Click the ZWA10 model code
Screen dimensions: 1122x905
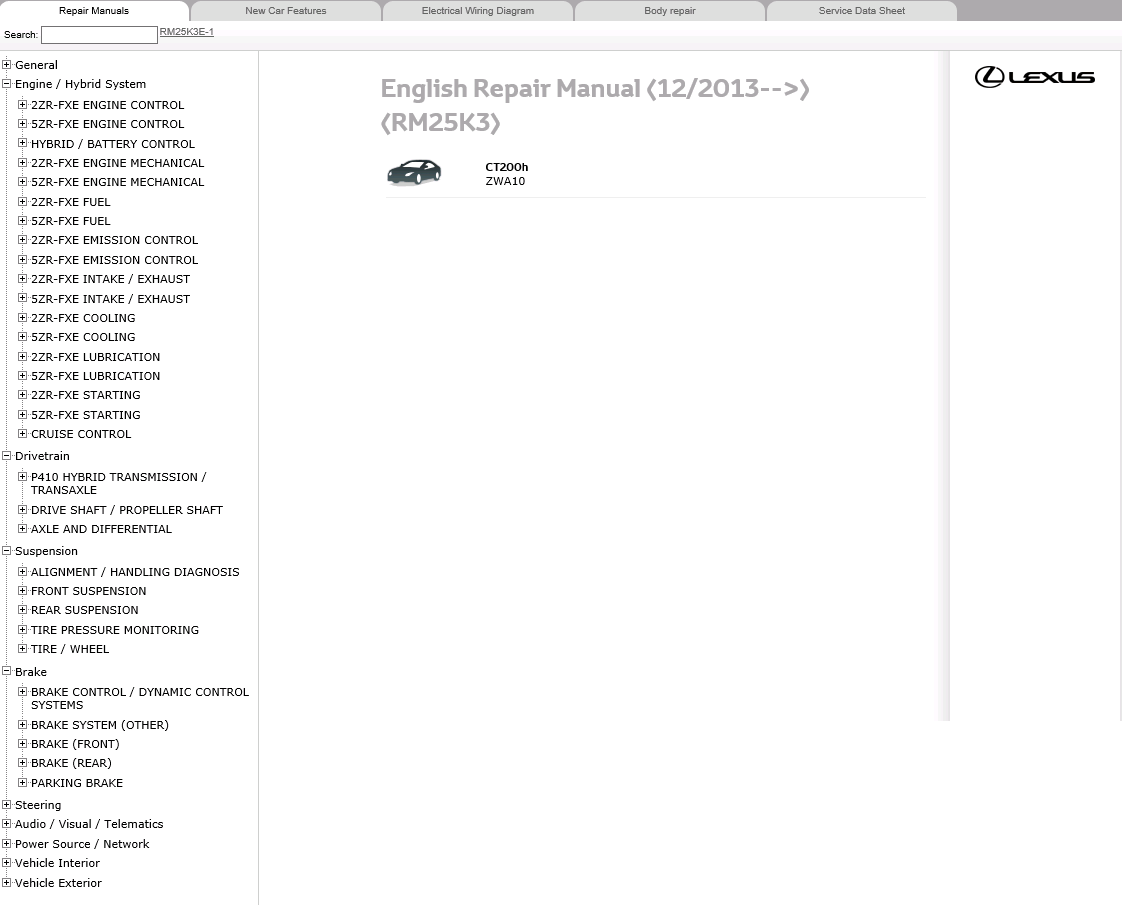pos(505,181)
